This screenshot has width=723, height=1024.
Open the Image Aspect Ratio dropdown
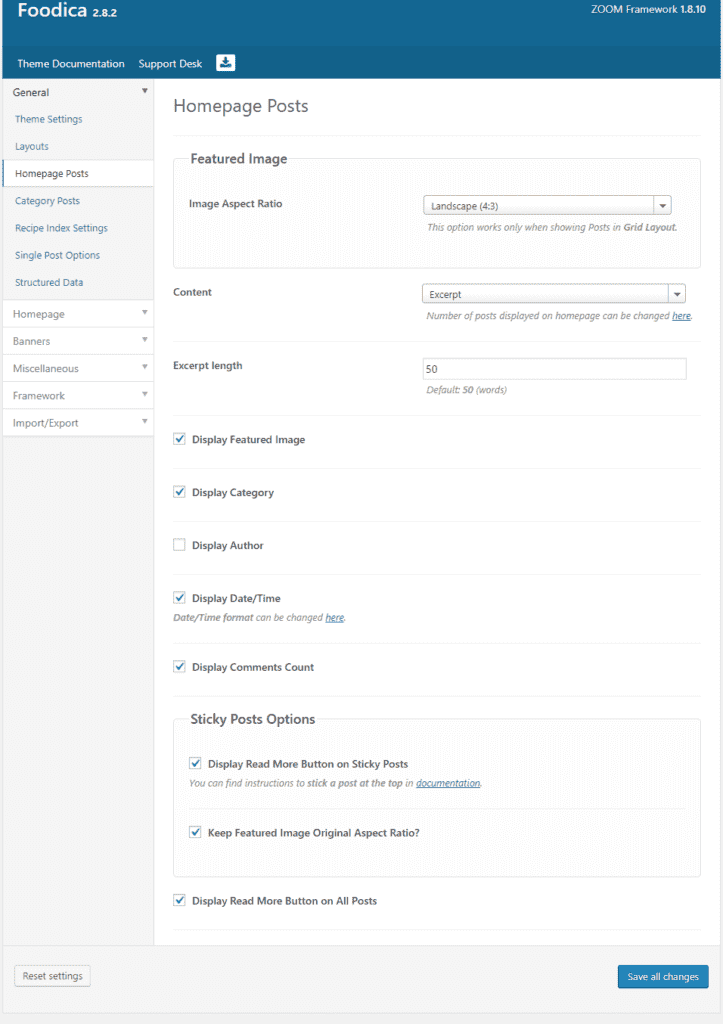[547, 206]
